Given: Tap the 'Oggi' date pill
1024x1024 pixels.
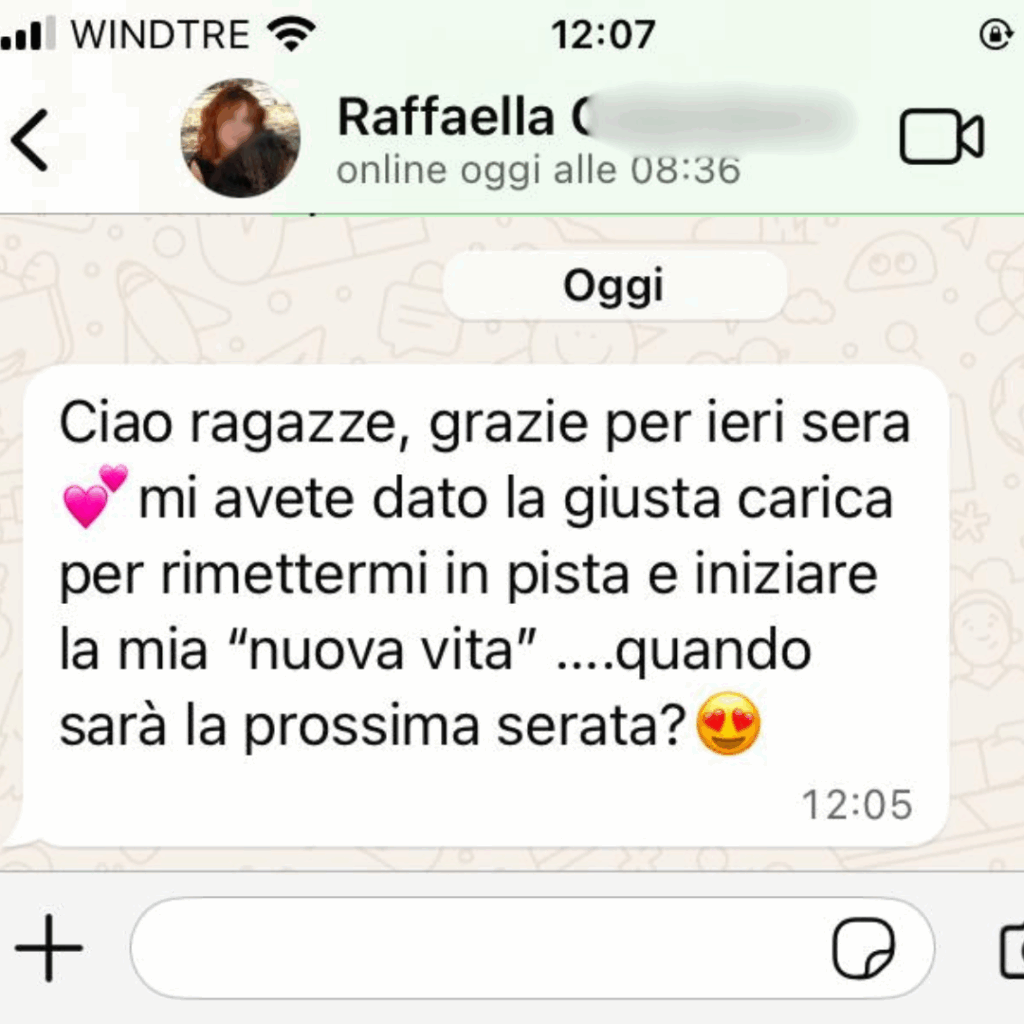Looking at the screenshot, I should tap(614, 286).
